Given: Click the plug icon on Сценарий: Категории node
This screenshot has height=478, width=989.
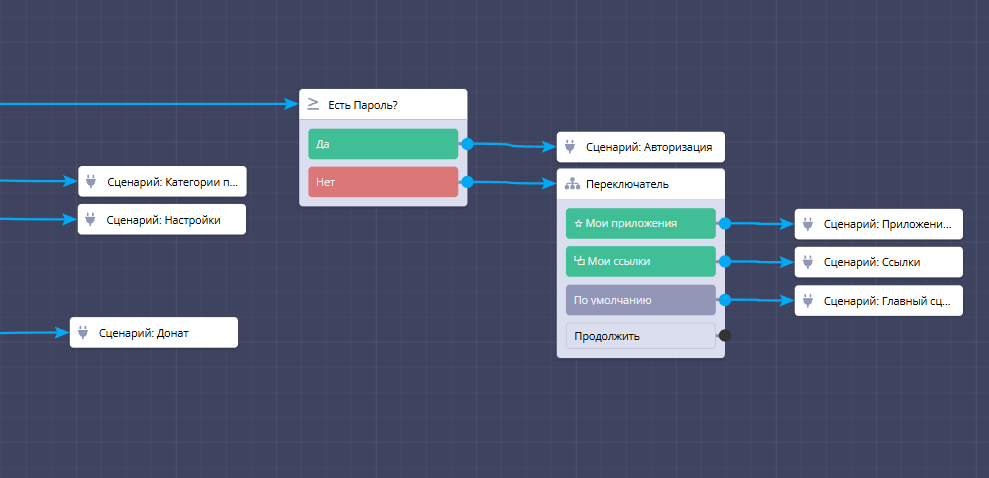Looking at the screenshot, I should pyautogui.click(x=92, y=182).
